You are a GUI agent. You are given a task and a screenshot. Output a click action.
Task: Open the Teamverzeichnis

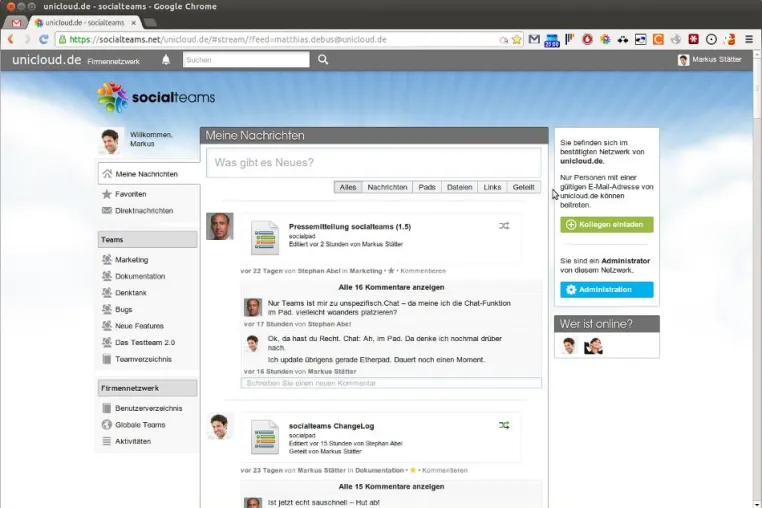pos(143,359)
